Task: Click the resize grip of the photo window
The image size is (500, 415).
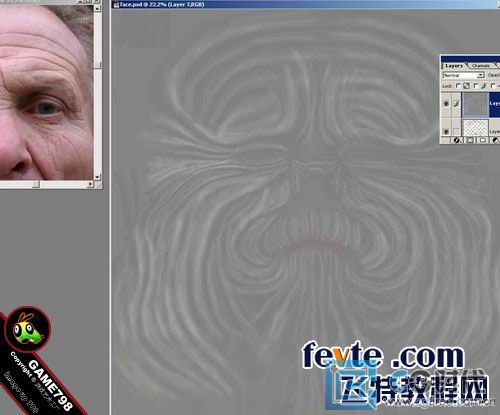Action: [x=97, y=184]
